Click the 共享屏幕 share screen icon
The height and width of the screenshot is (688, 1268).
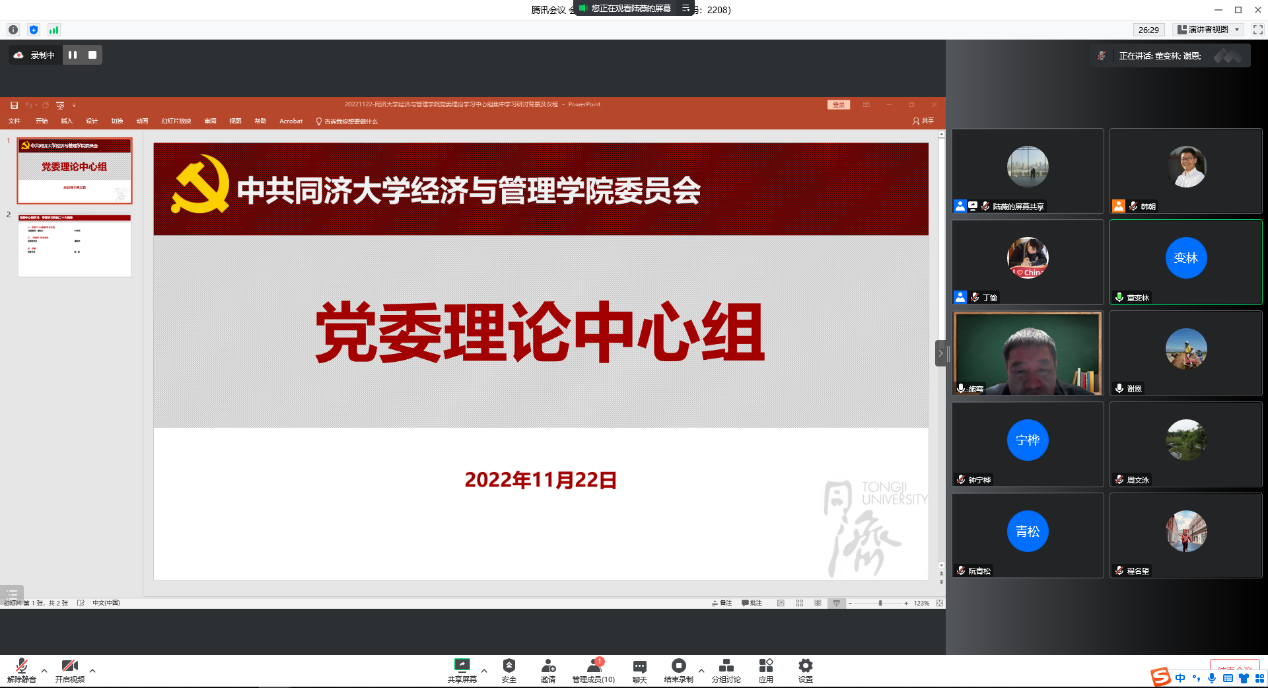[x=461, y=667]
